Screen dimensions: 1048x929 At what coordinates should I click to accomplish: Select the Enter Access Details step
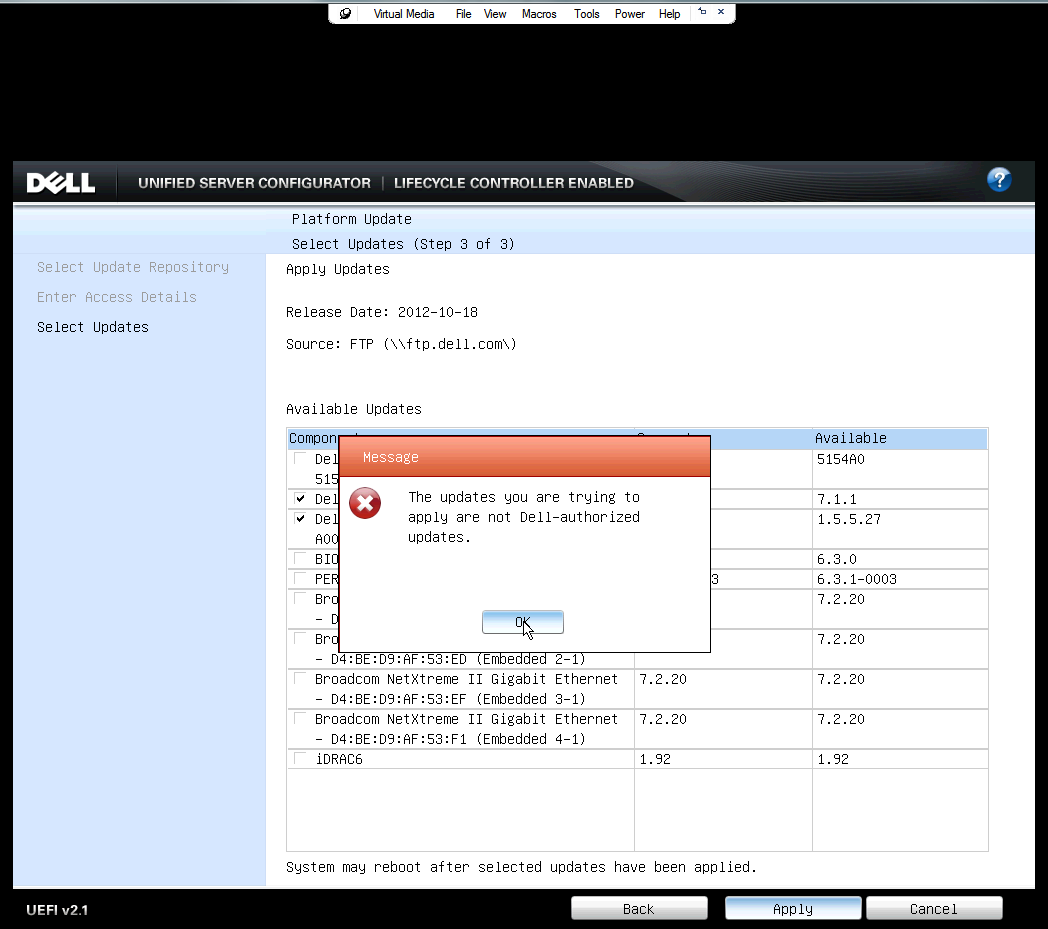click(x=117, y=297)
